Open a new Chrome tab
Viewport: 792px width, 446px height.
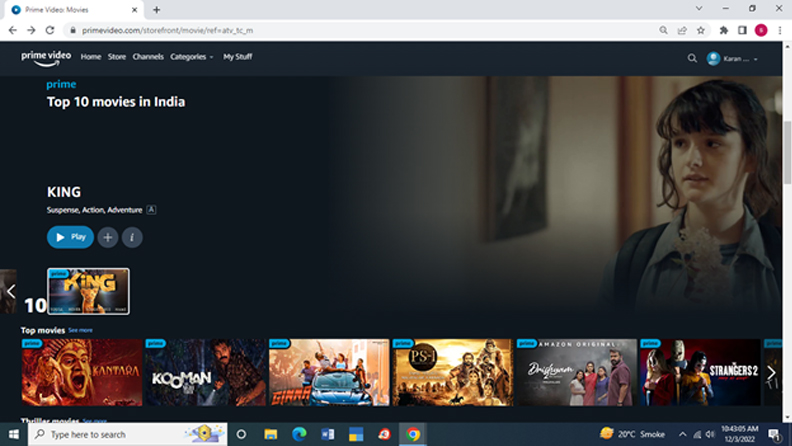[x=157, y=10]
